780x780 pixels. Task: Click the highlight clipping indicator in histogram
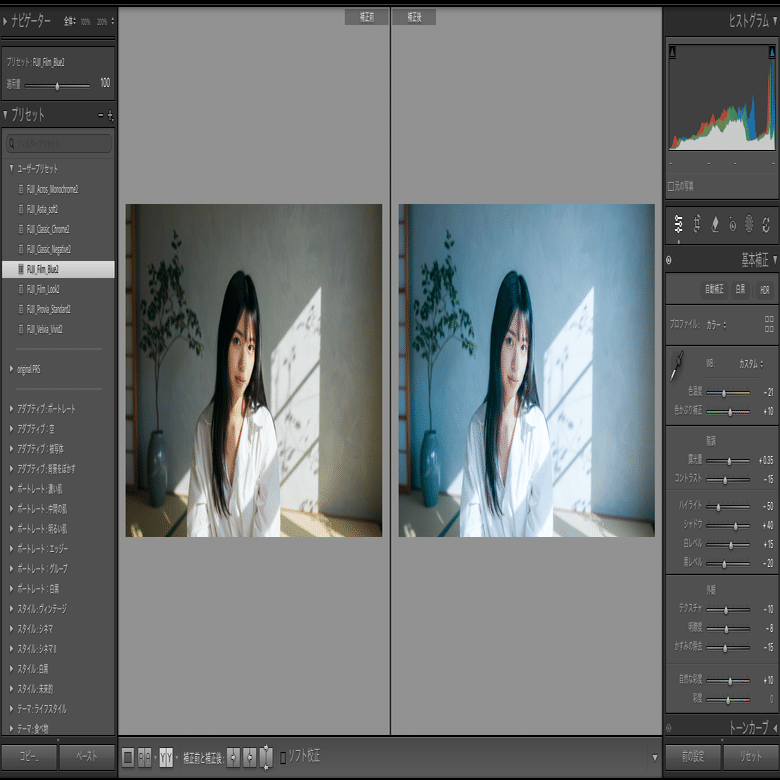point(772,52)
